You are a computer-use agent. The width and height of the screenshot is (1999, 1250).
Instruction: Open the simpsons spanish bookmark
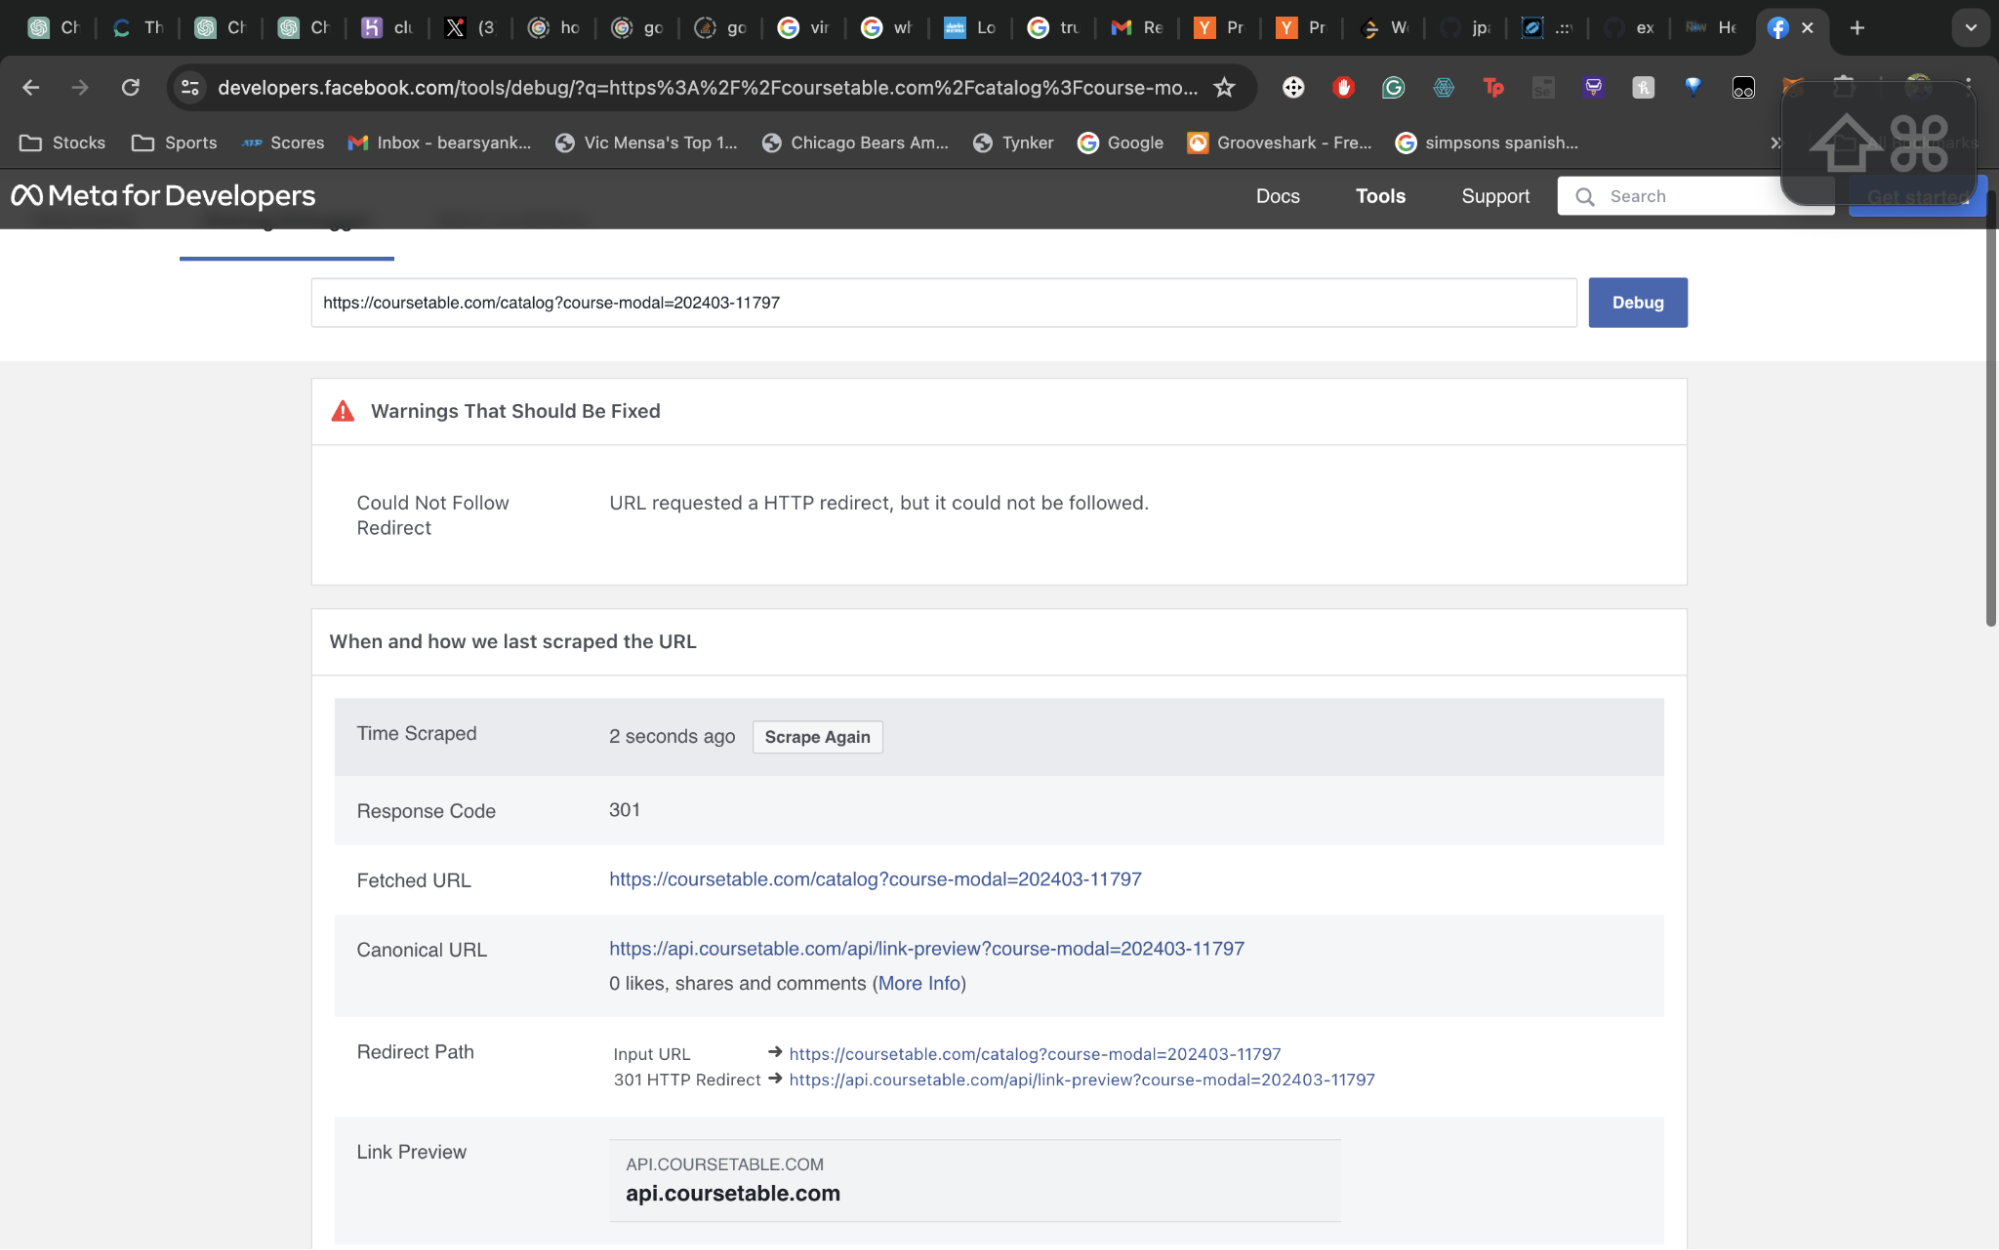pos(1487,143)
